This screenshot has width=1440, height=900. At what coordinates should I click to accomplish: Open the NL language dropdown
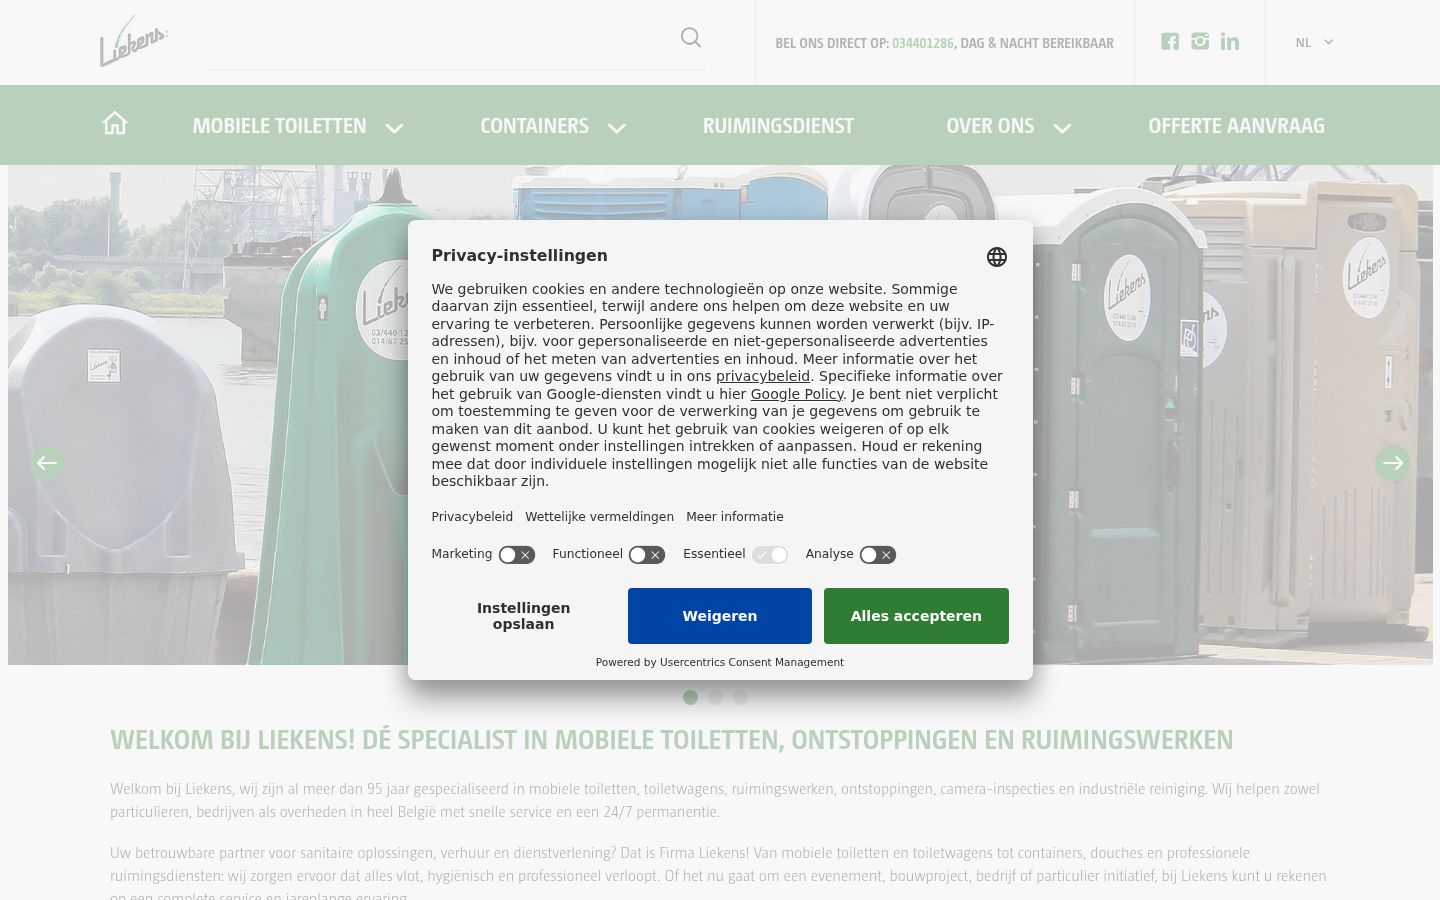[1314, 42]
